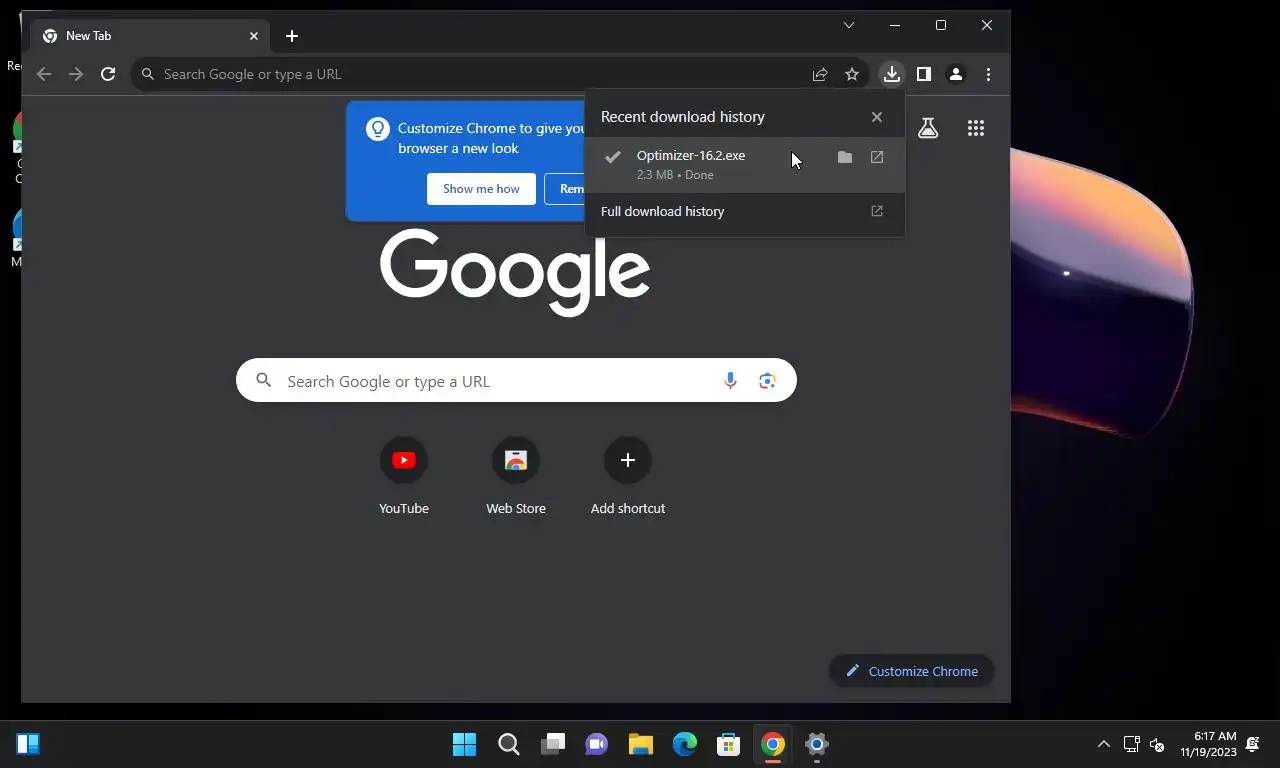Viewport: 1280px width, 768px height.
Task: Open the notifications bell icon
Action: click(1253, 744)
